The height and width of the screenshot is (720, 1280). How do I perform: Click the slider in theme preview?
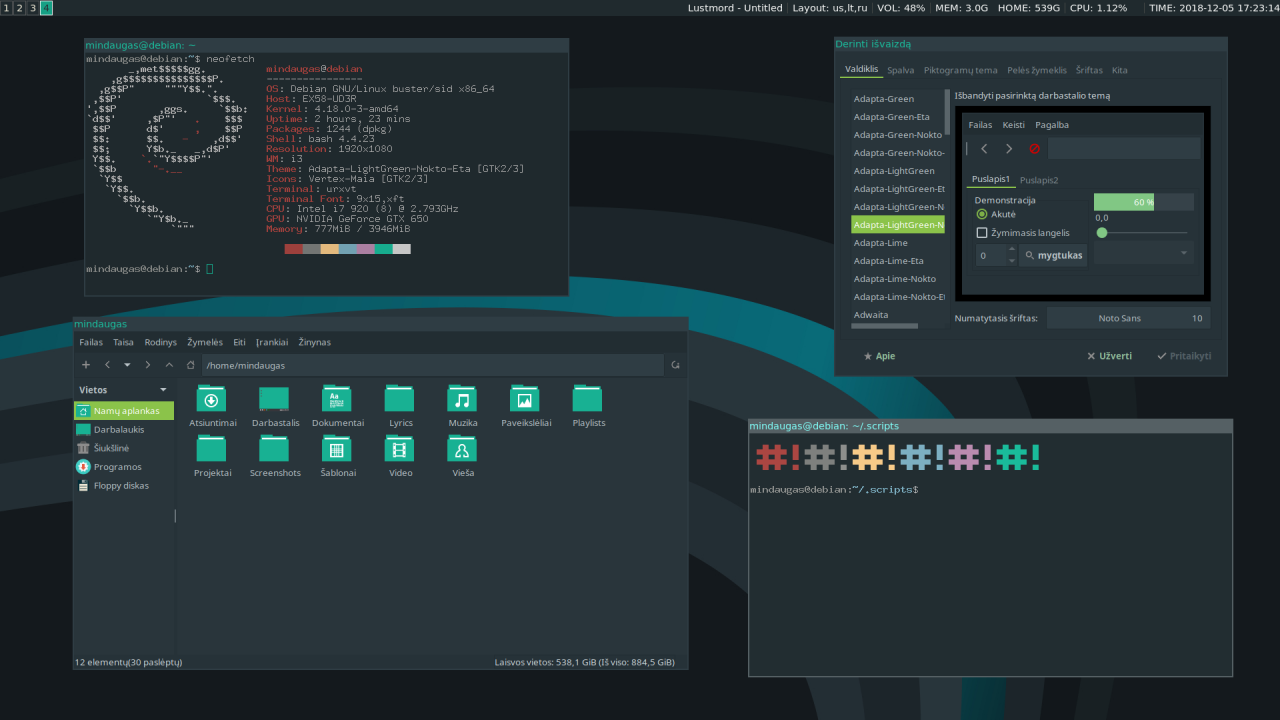click(1142, 233)
